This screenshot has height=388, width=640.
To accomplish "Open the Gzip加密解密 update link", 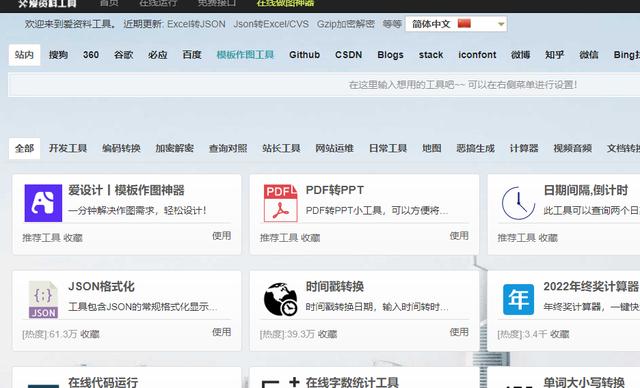I will point(346,24).
